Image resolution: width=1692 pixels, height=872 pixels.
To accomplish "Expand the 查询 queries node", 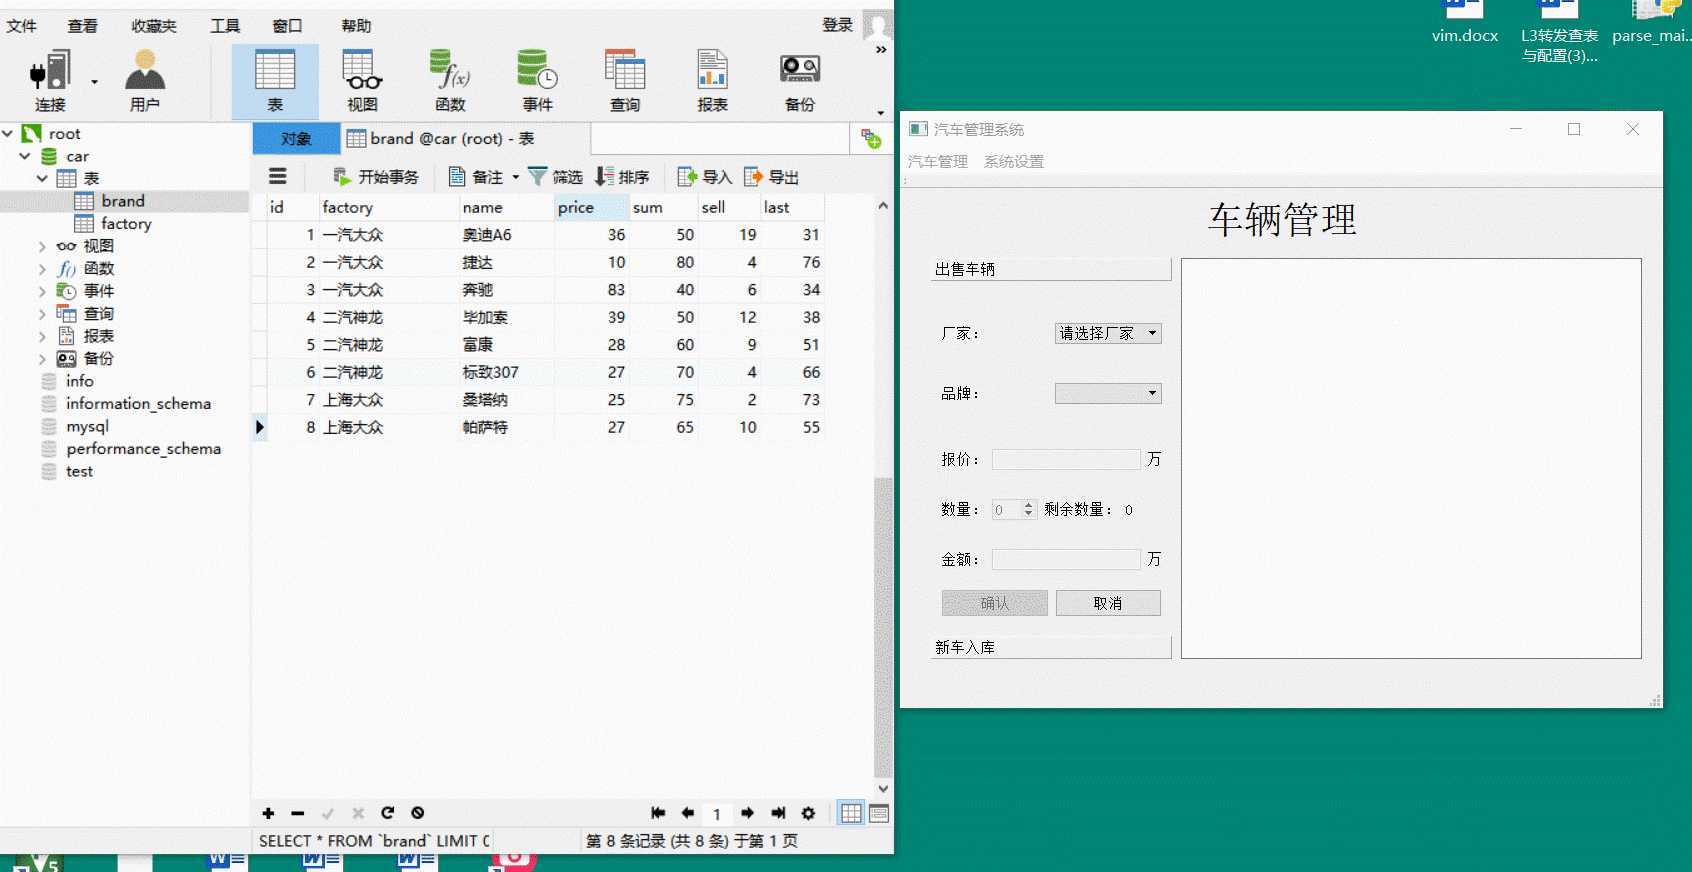I will click(x=42, y=313).
